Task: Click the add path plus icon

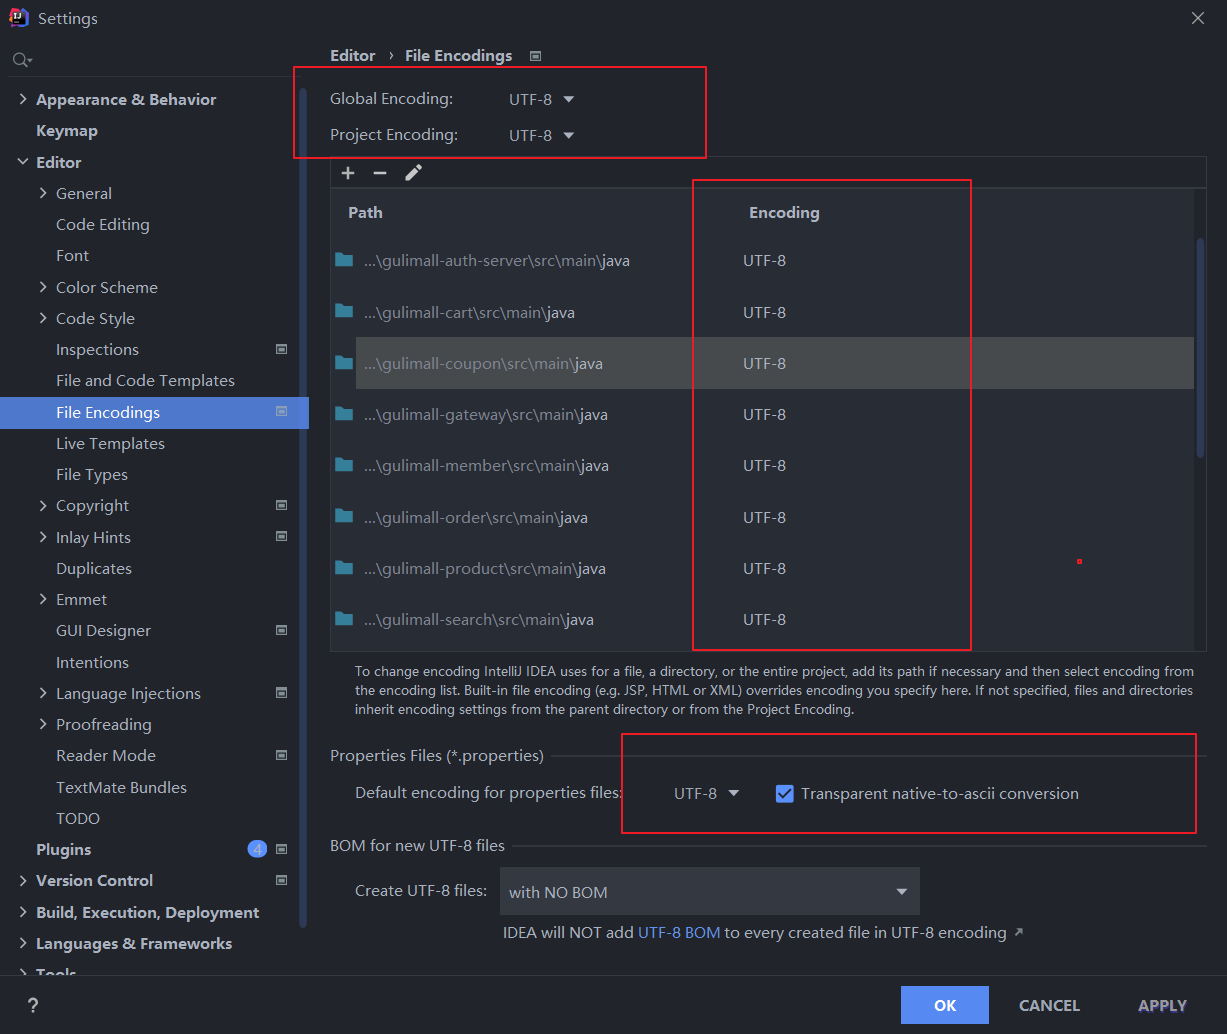Action: [348, 173]
